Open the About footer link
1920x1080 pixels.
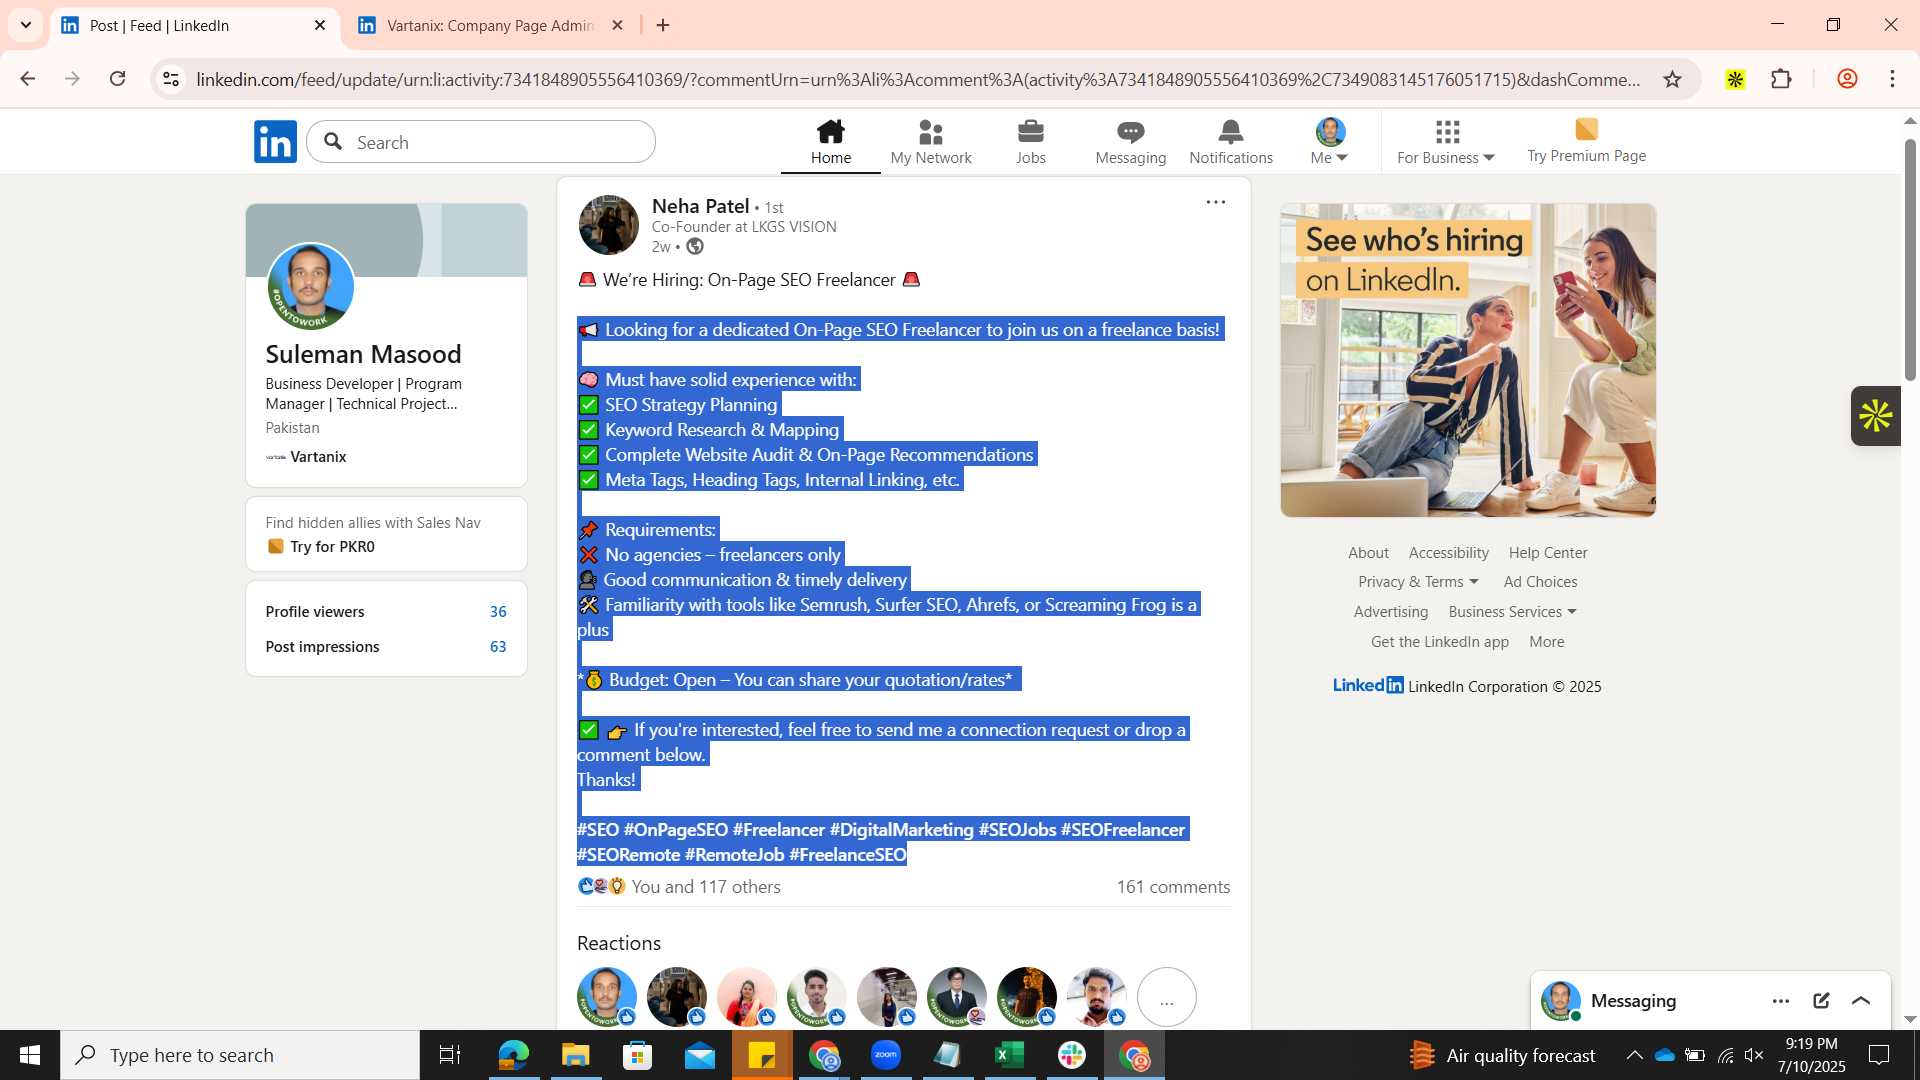click(1368, 552)
